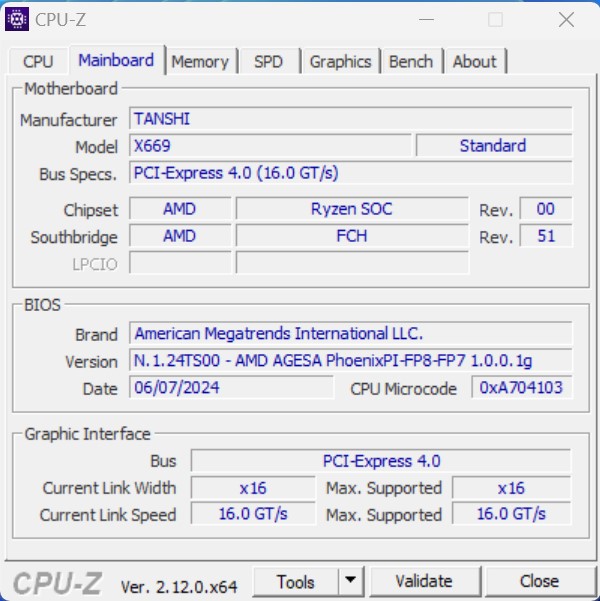This screenshot has height=601, width=600.
Task: Click the Tools button
Action: pyautogui.click(x=296, y=581)
